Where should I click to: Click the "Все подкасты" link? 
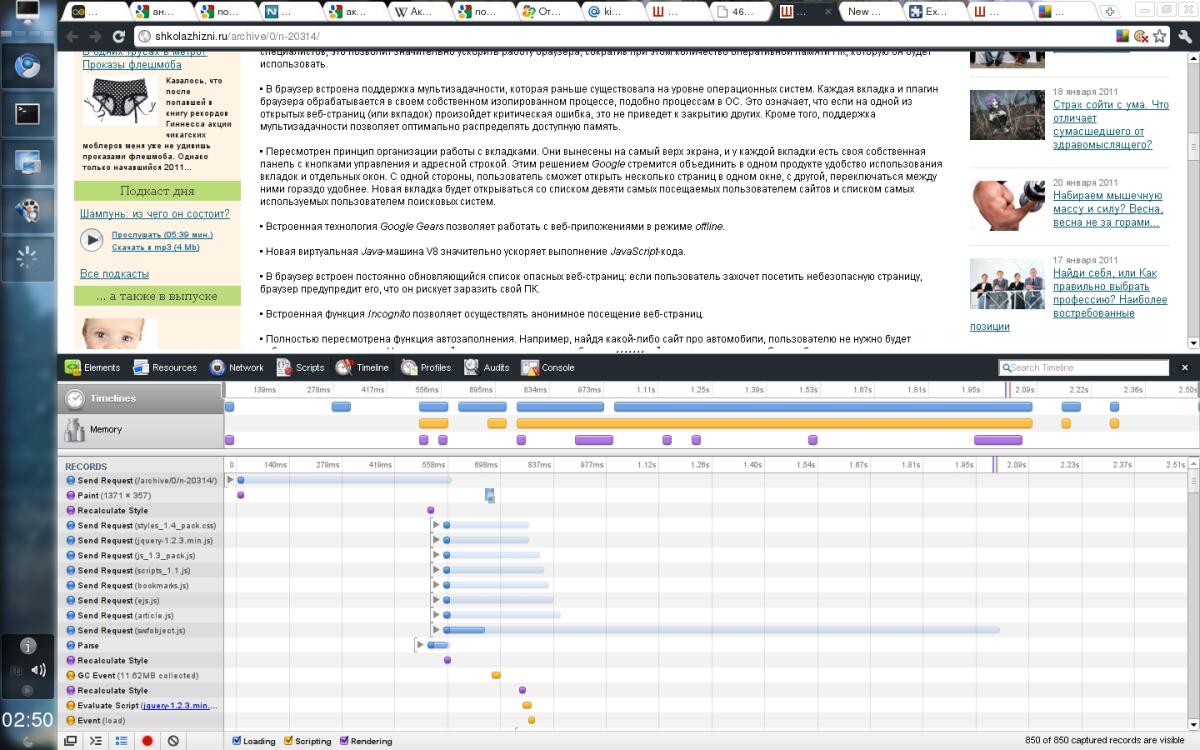point(114,274)
